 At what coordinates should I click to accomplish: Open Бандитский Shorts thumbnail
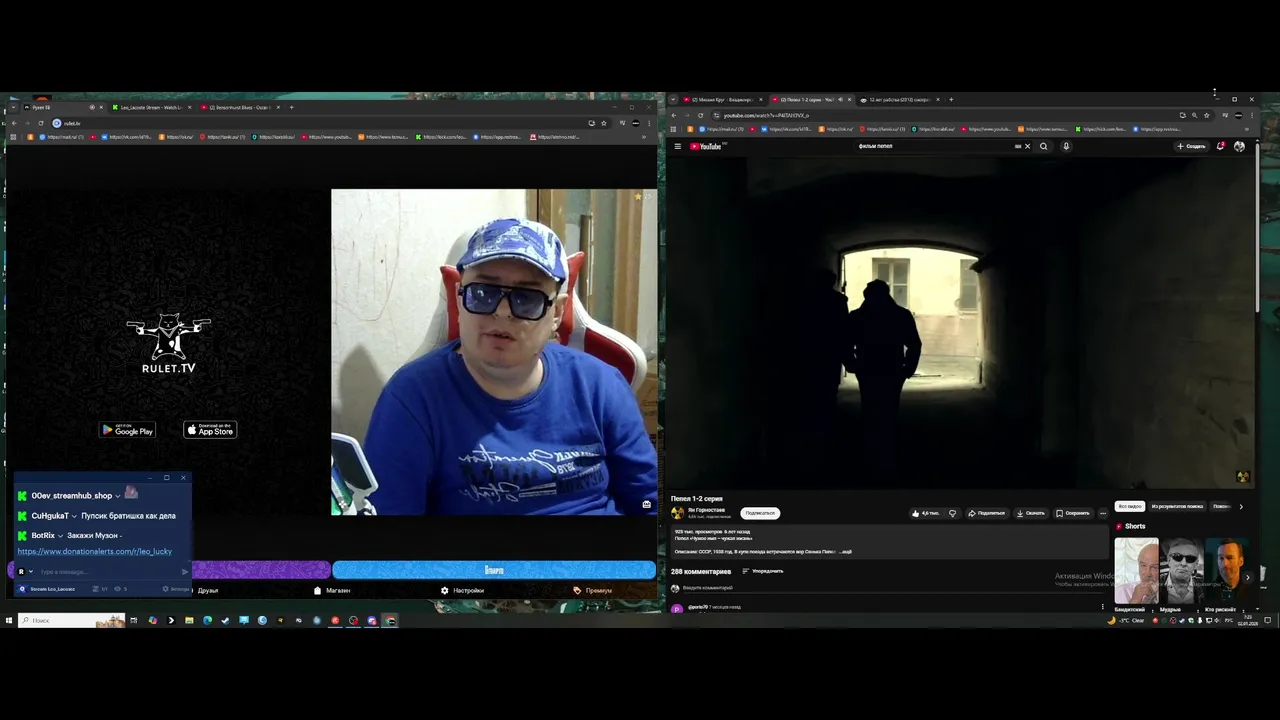coord(1137,572)
